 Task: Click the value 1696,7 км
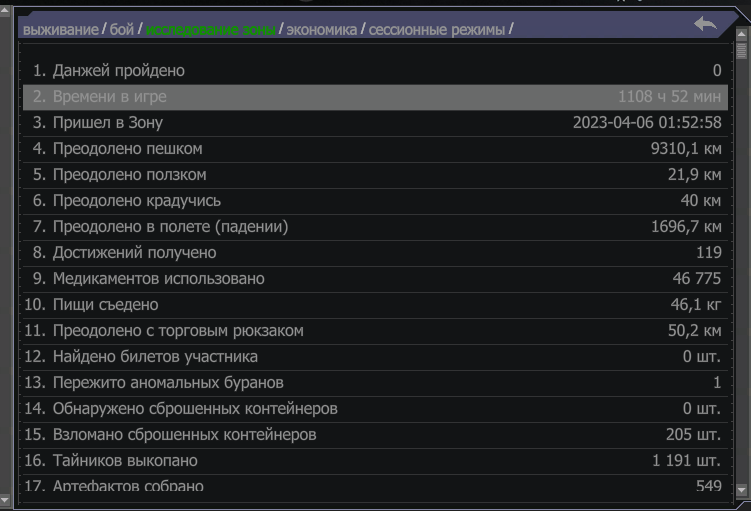pyautogui.click(x=686, y=227)
